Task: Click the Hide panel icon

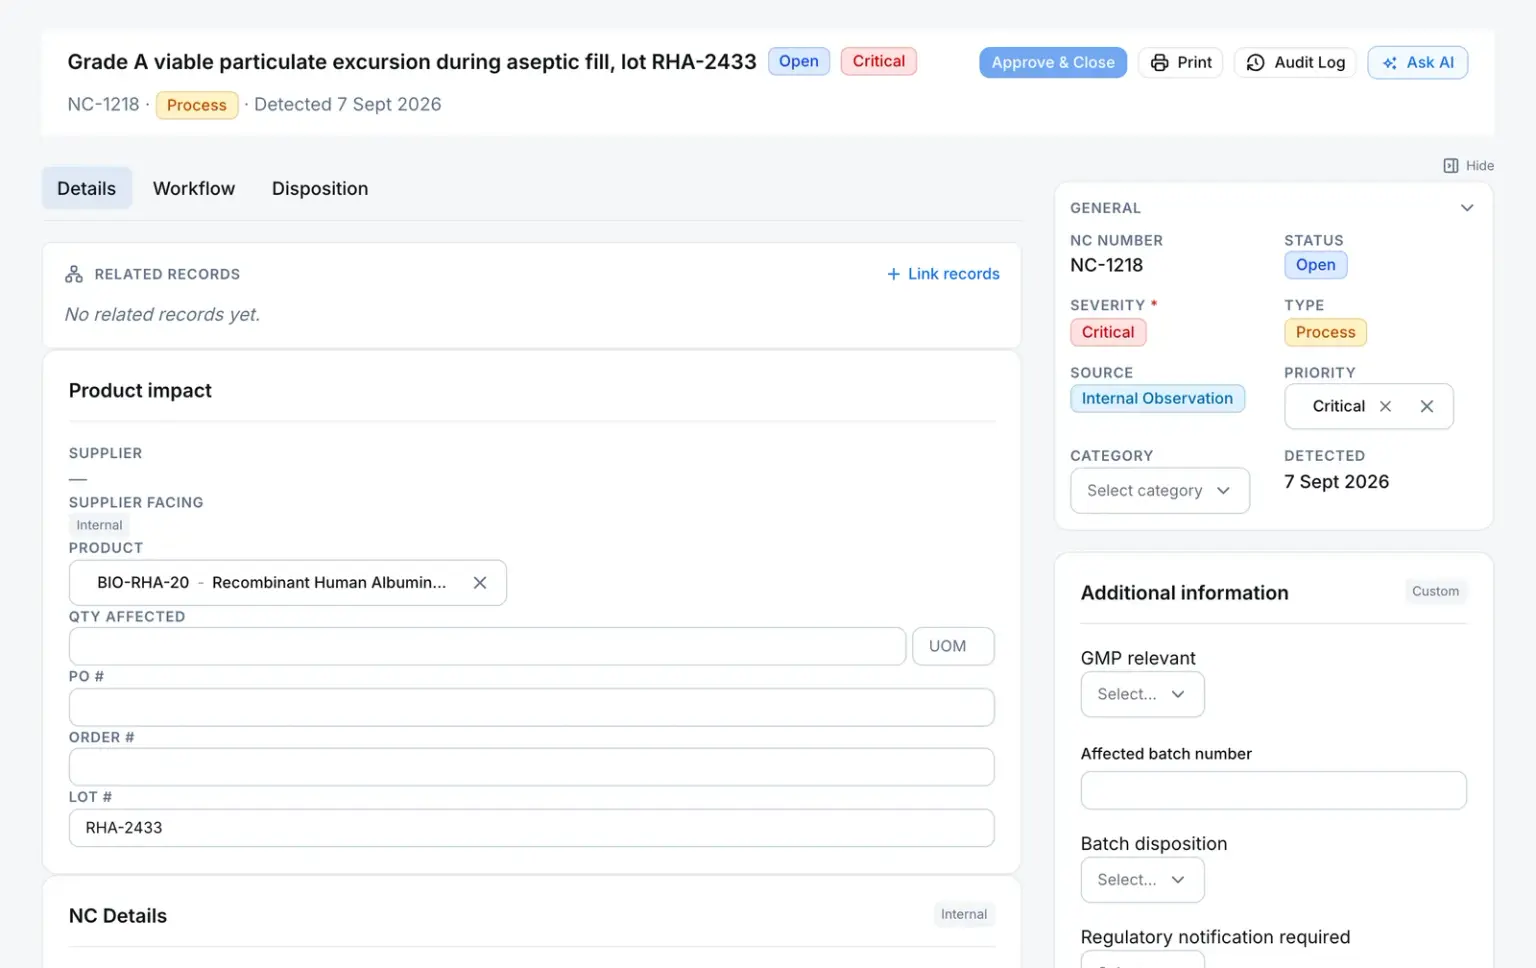Action: pyautogui.click(x=1450, y=166)
